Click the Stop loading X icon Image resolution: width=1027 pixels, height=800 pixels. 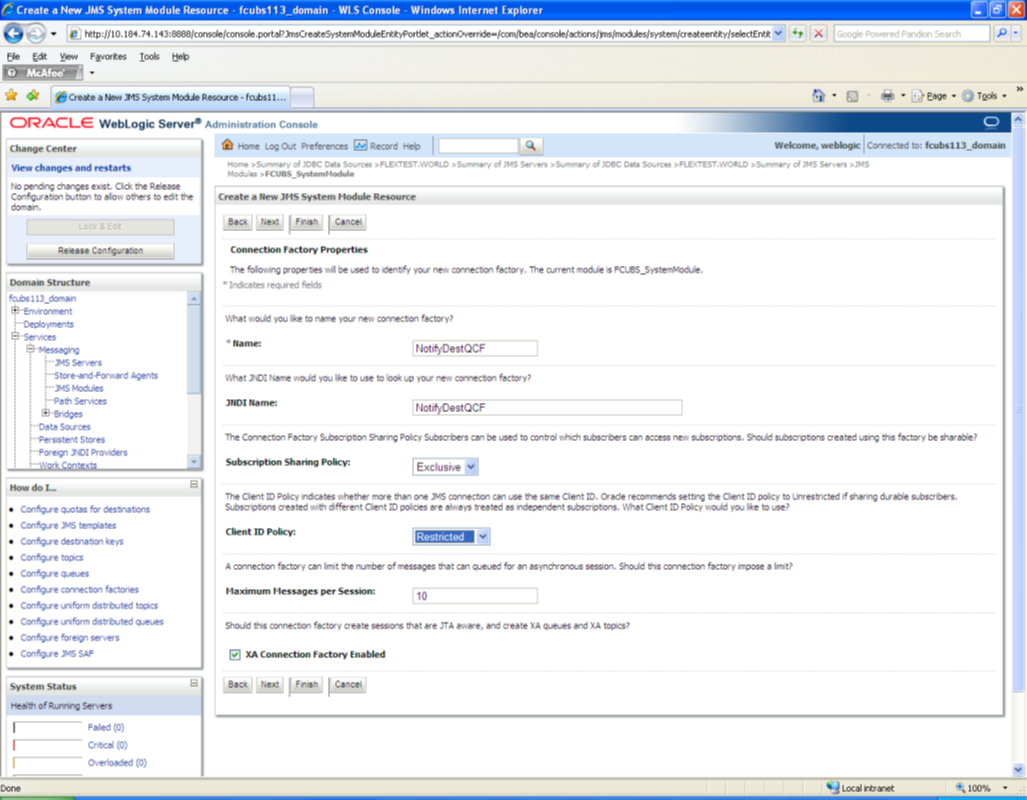pyautogui.click(x=819, y=33)
